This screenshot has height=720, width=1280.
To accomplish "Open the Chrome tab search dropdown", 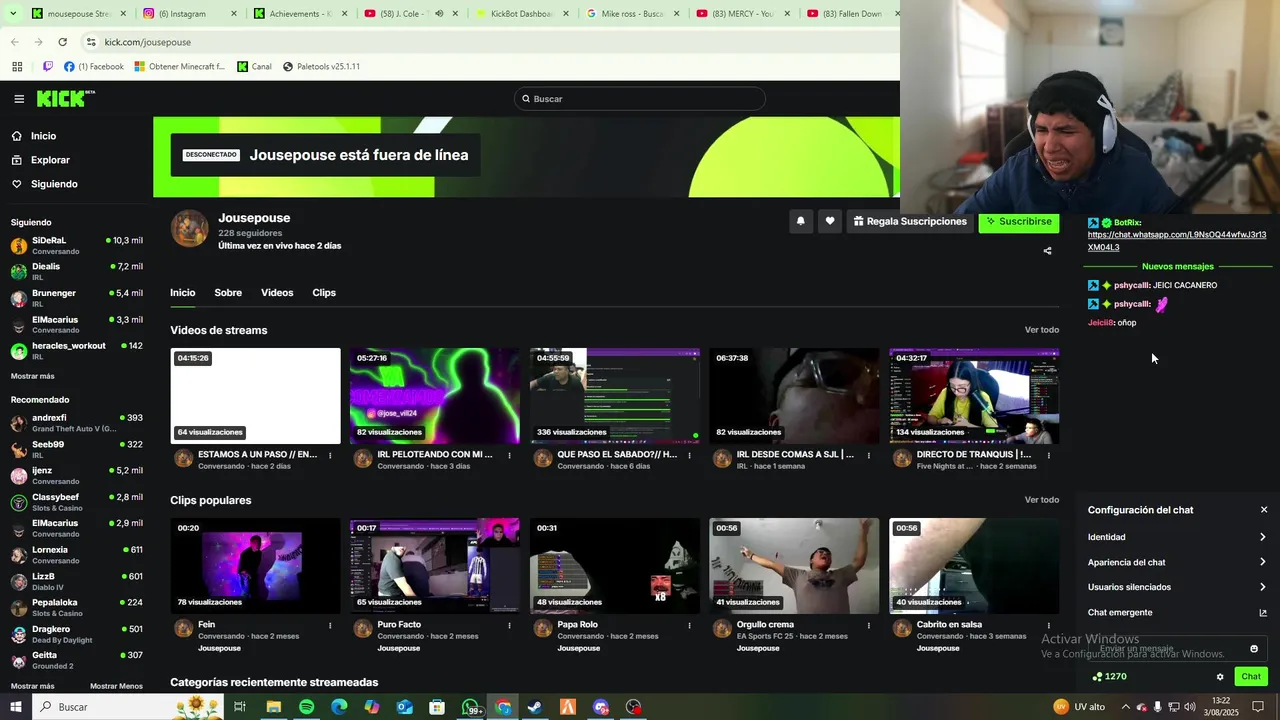I will (x=14, y=14).
